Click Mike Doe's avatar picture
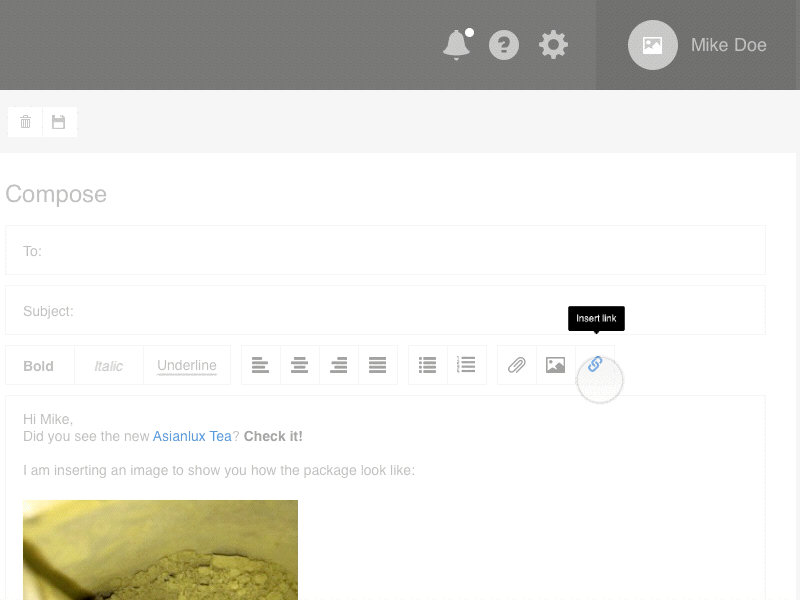The height and width of the screenshot is (600, 800). 653,45
